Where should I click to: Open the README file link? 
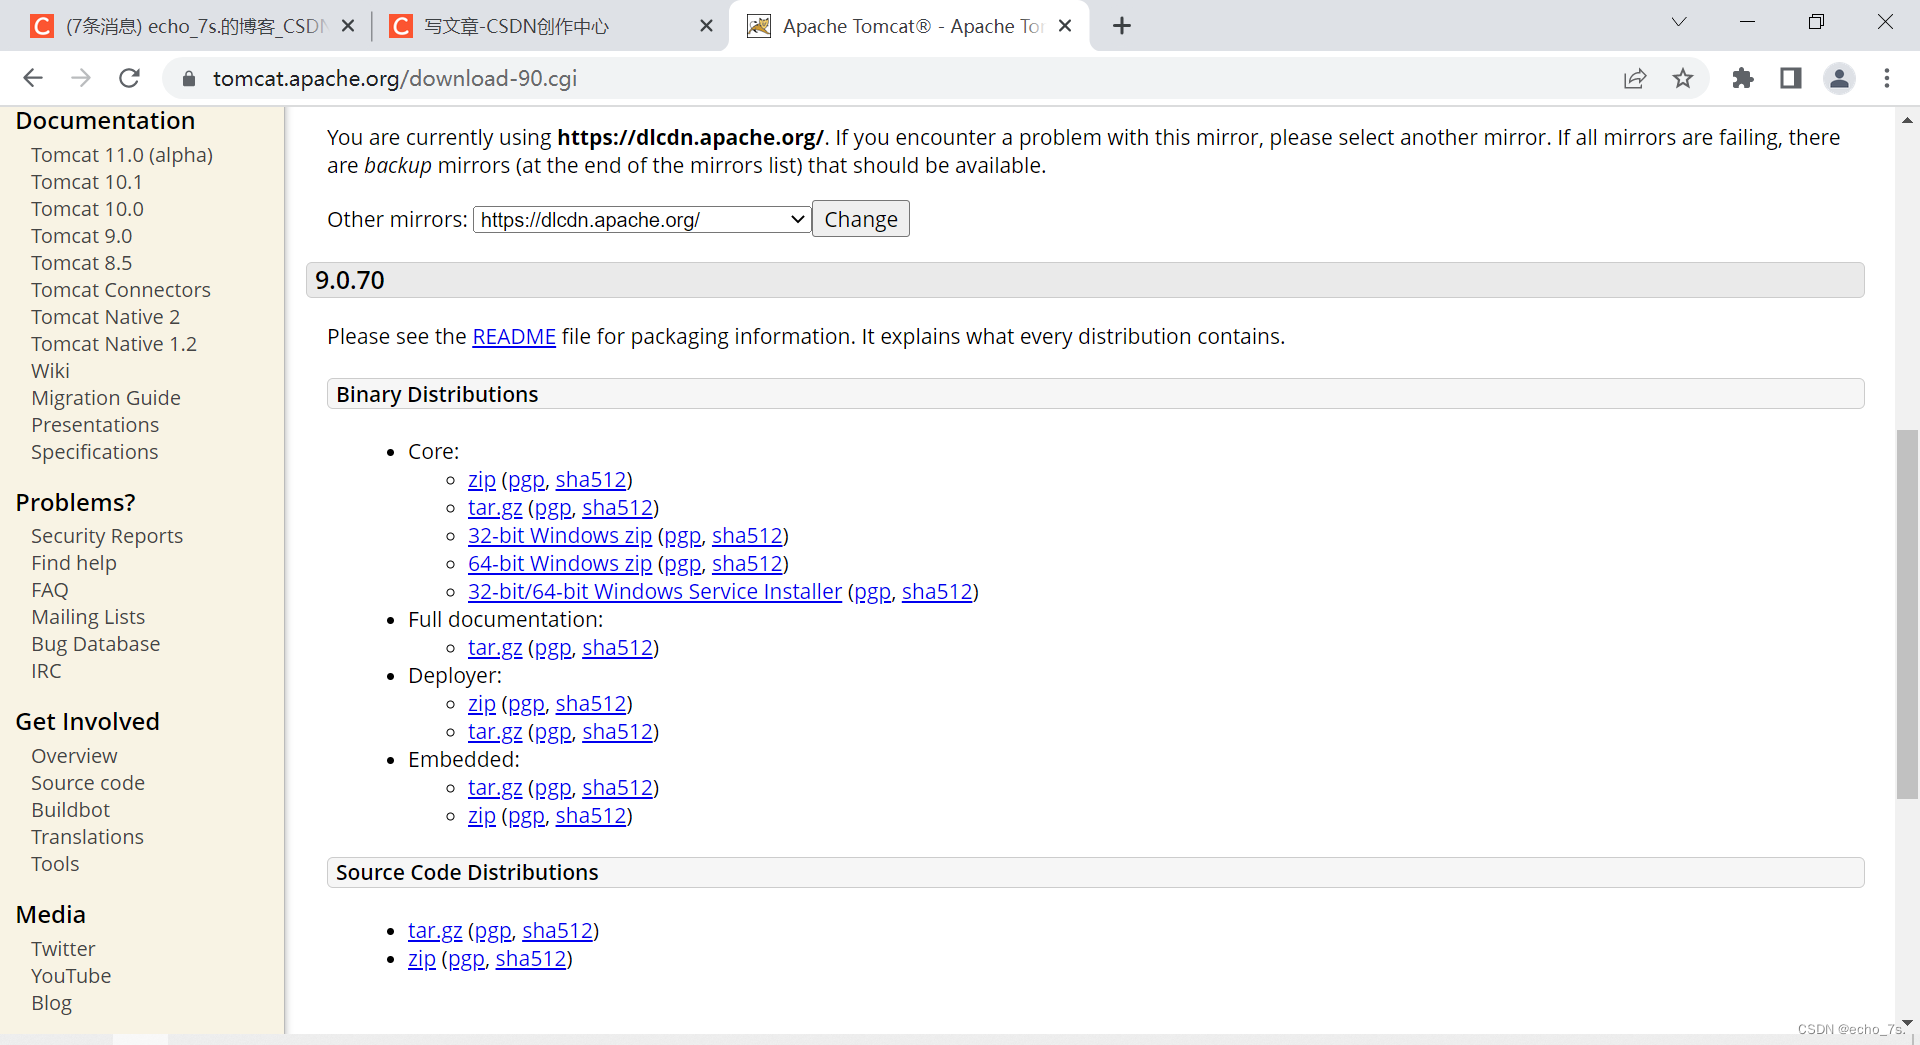514,337
